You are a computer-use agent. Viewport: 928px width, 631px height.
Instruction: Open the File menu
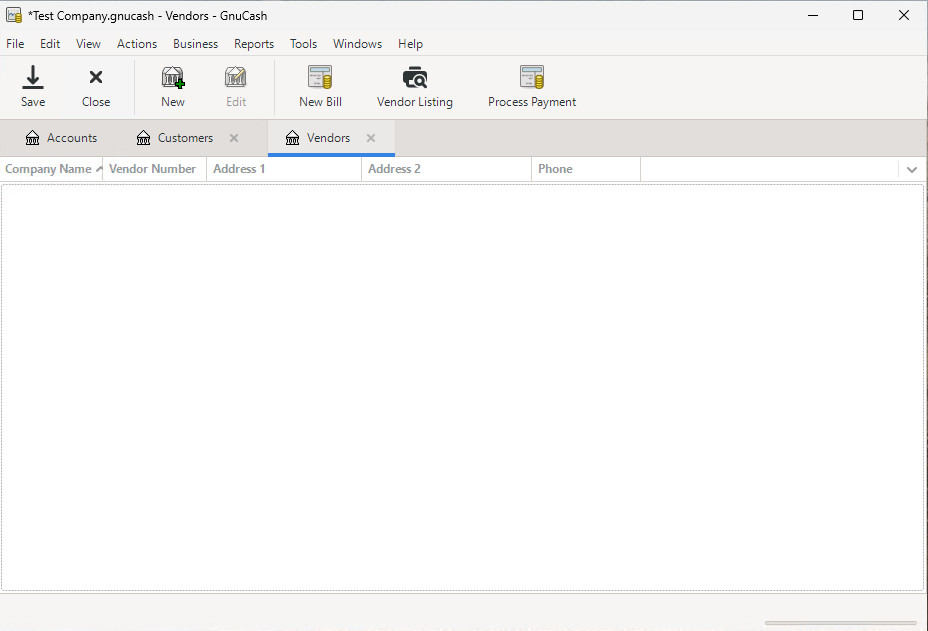[15, 44]
